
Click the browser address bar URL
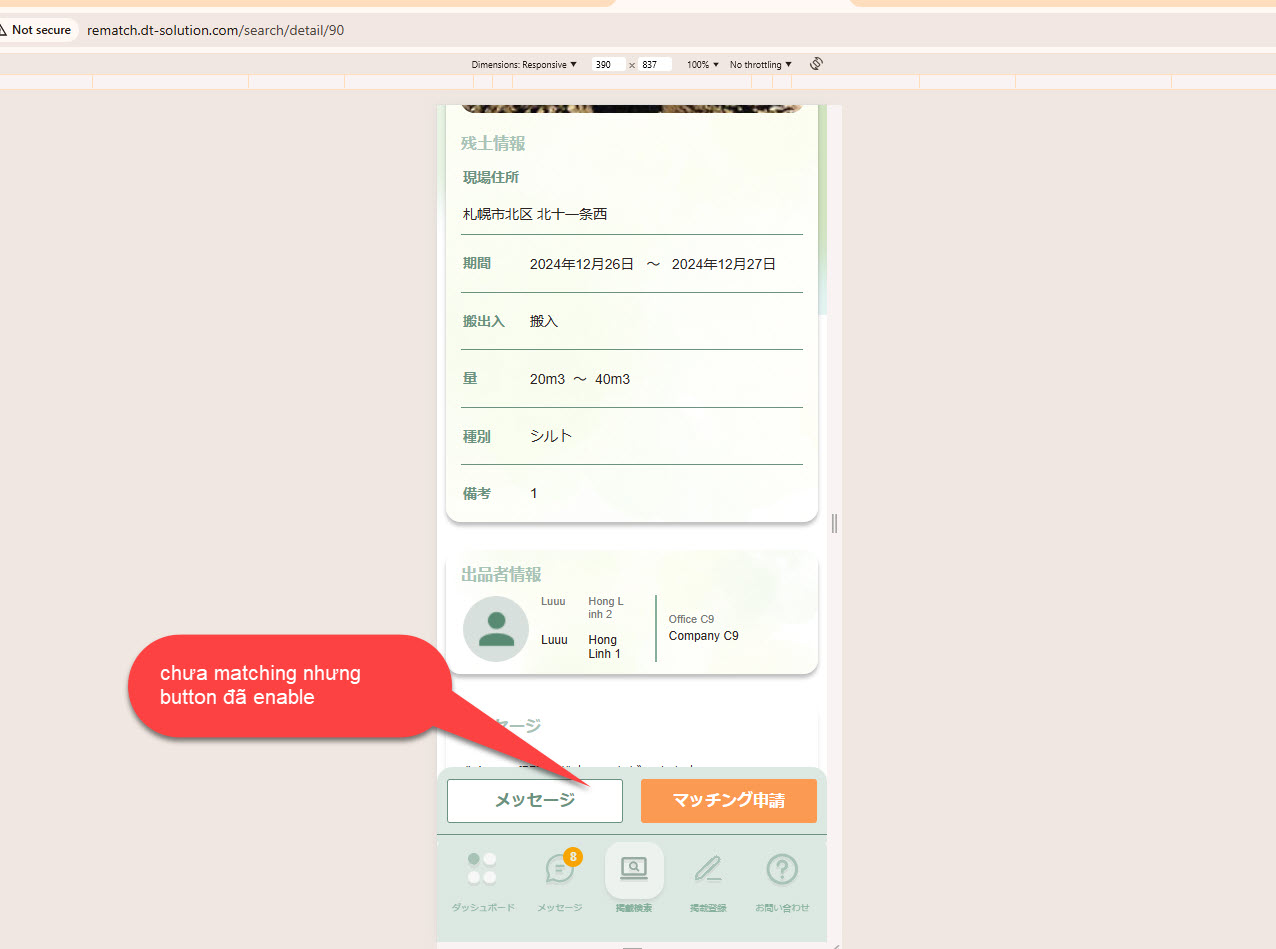tap(216, 30)
